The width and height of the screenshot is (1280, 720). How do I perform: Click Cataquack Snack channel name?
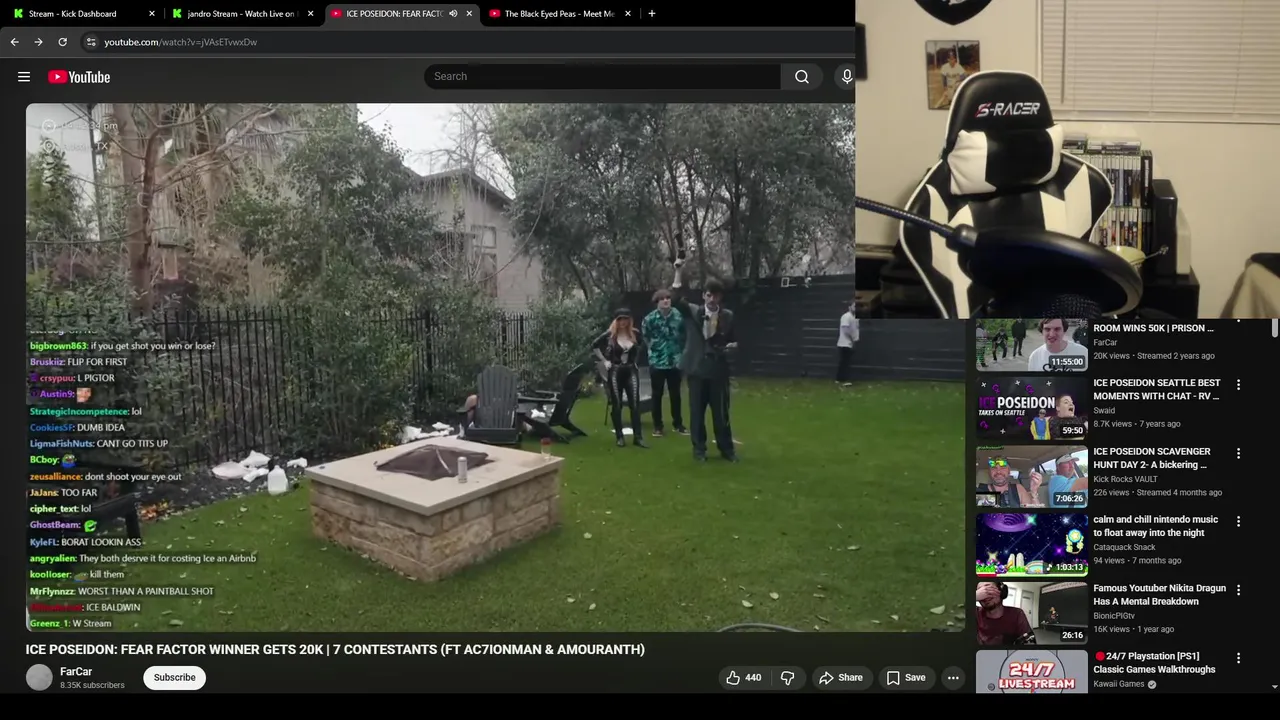[1124, 547]
